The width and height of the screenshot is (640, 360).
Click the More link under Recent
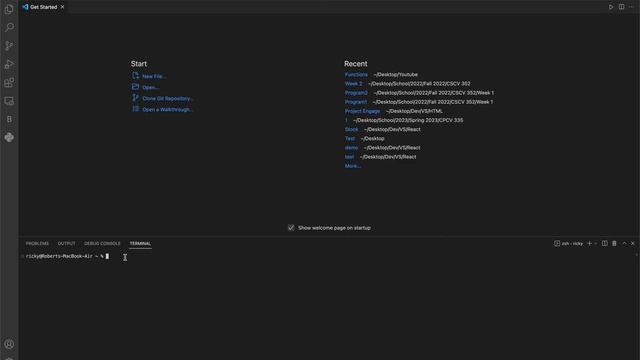click(x=353, y=166)
